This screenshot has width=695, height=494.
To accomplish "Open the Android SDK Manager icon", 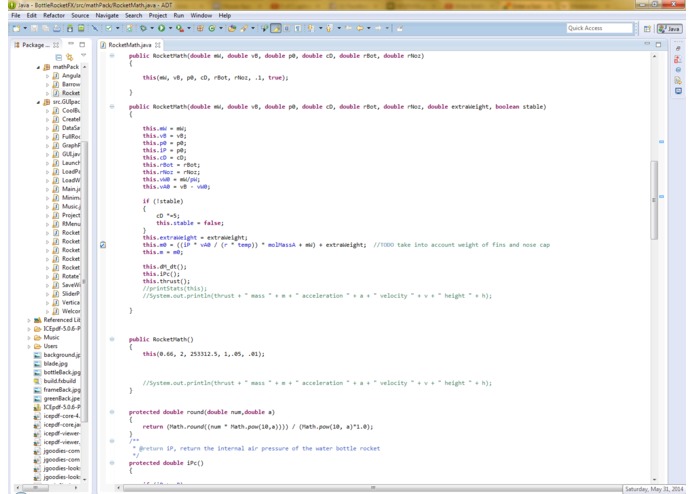I will [x=70, y=28].
